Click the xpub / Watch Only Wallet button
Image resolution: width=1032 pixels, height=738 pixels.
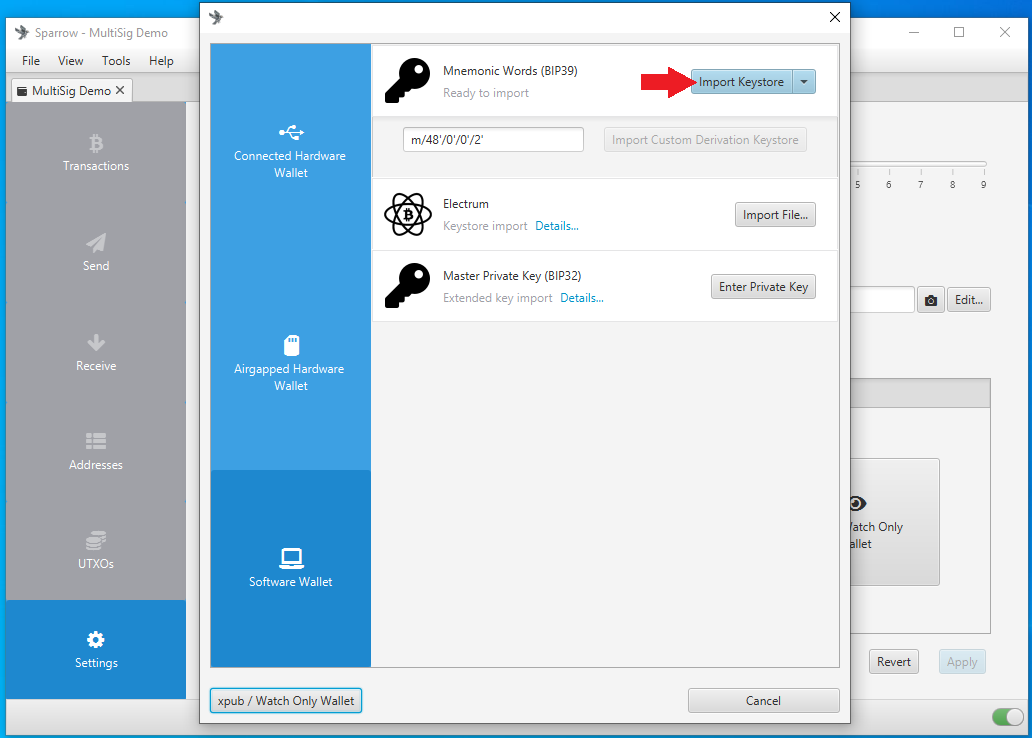(286, 700)
